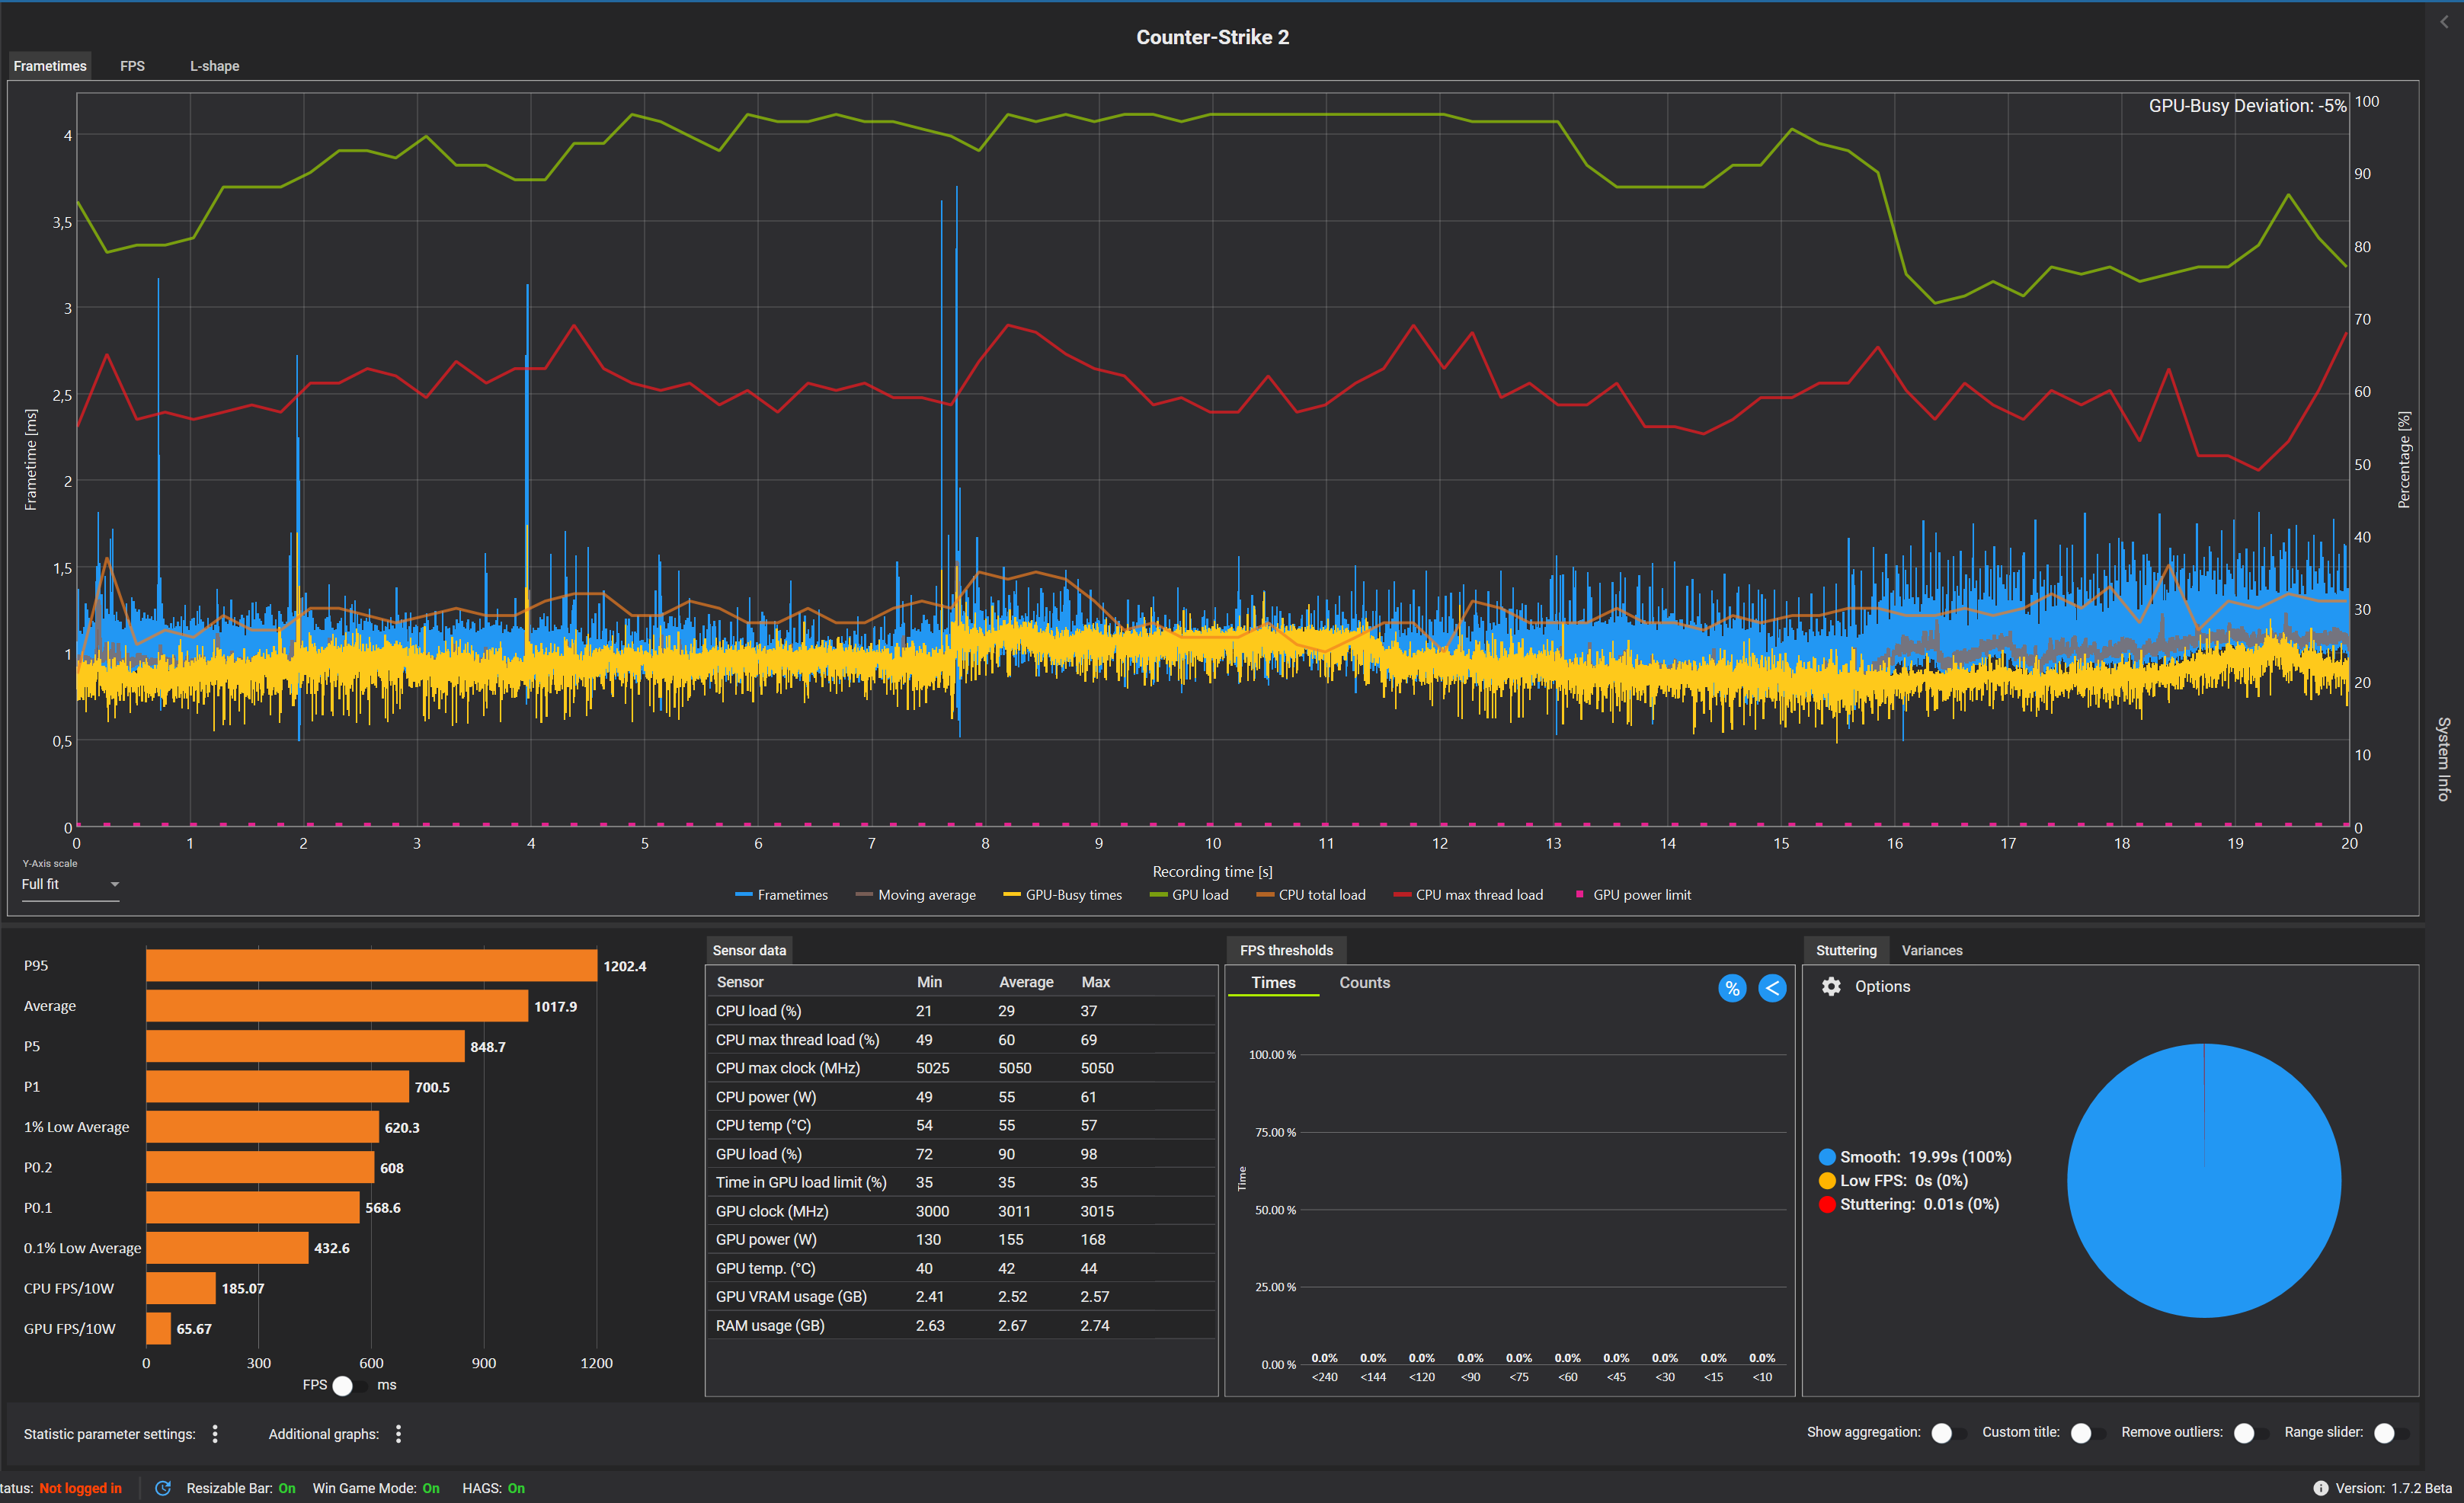The width and height of the screenshot is (2464, 1503).
Task: Collapse sidebar with top-right chevron
Action: click(x=2444, y=21)
